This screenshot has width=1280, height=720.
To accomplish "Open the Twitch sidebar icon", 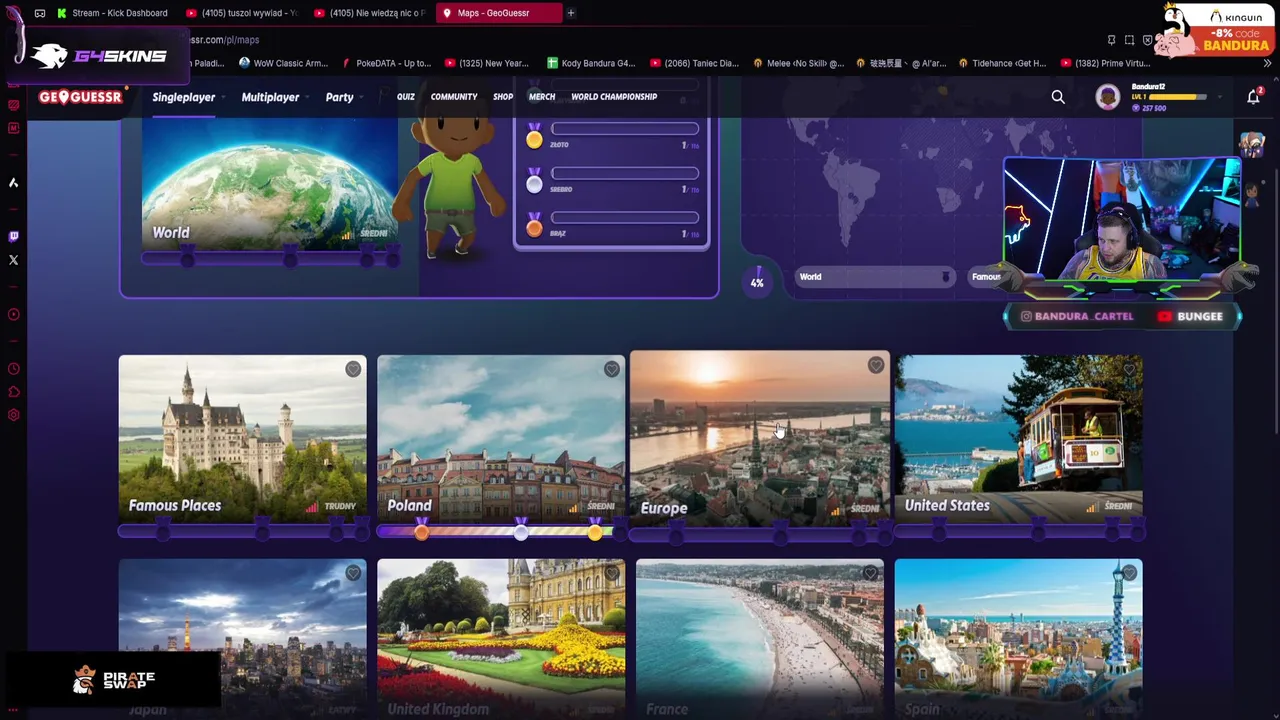I will [13, 237].
